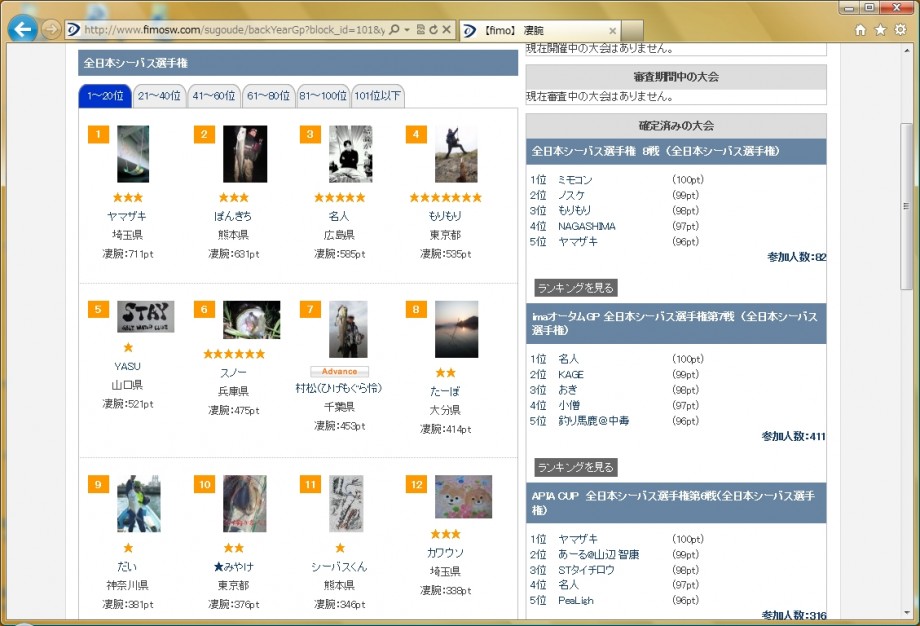The image size is (920, 626).
Task: Open rank 9 だい's profile photo
Action: 139,503
